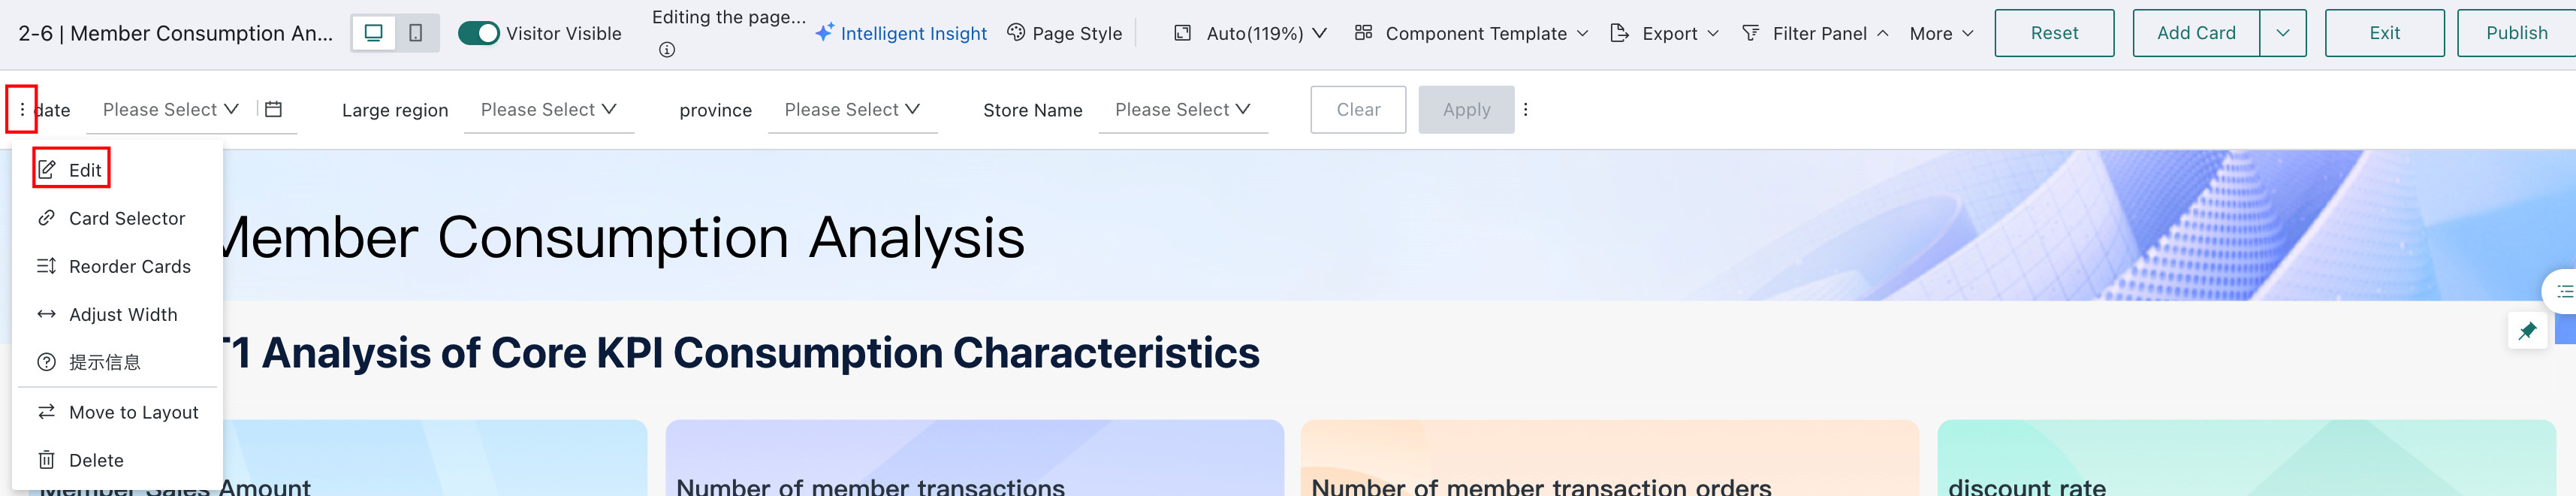2576x496 pixels.
Task: Open the province Please Select dropdown
Action: 853,110
